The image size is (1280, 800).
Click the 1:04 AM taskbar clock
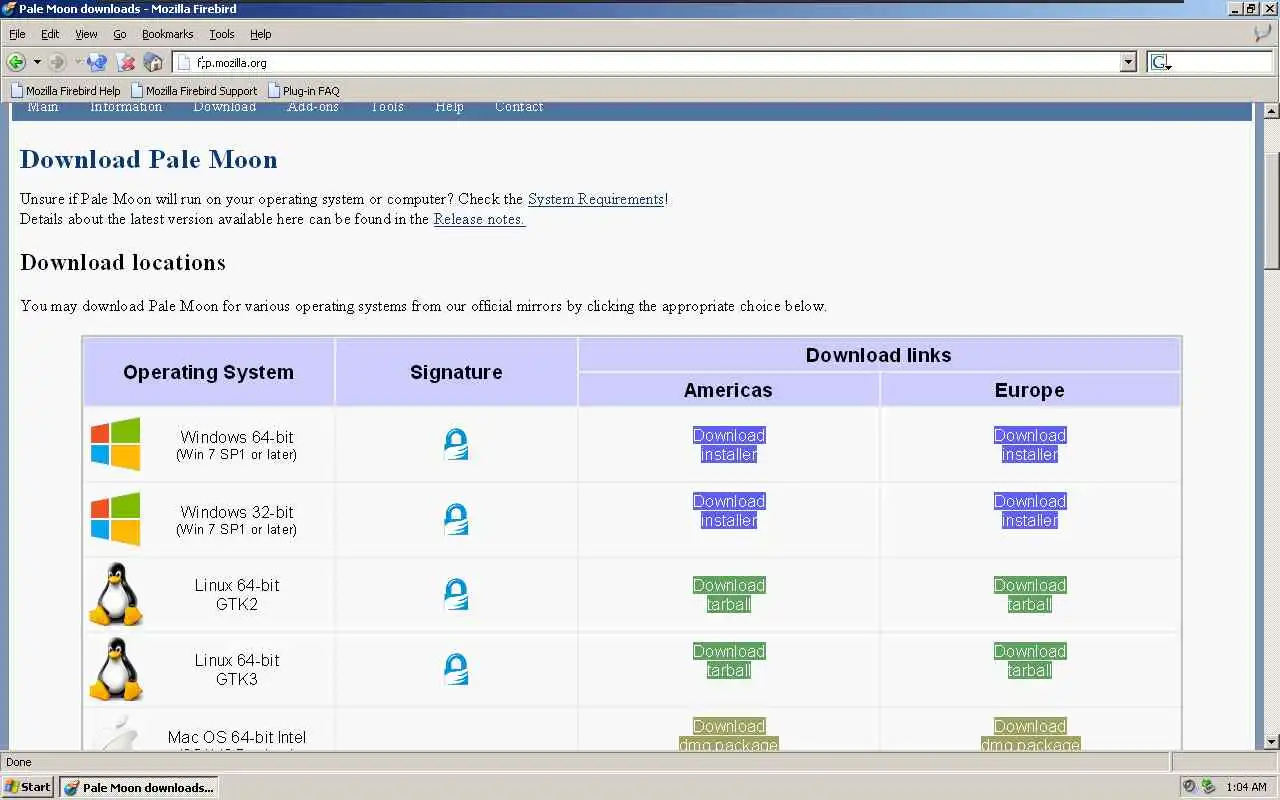click(1246, 787)
